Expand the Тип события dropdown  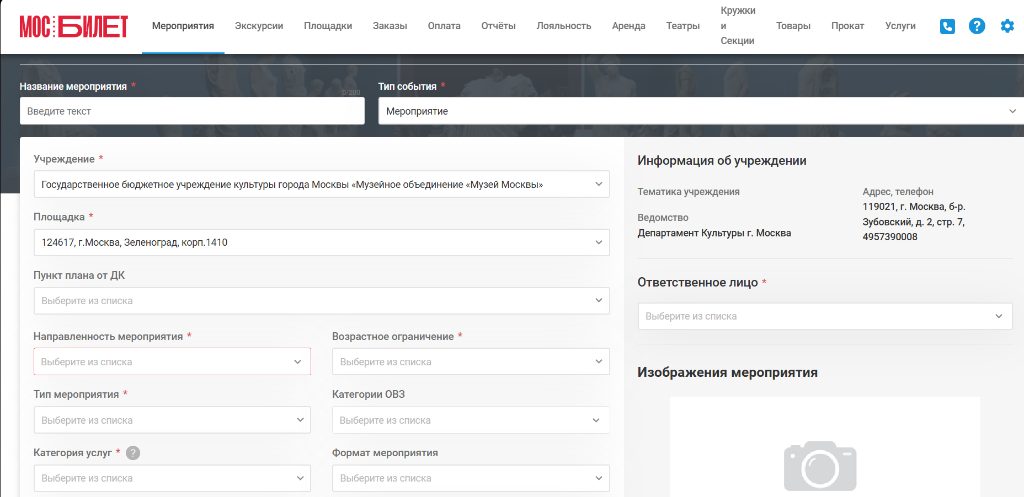click(701, 111)
